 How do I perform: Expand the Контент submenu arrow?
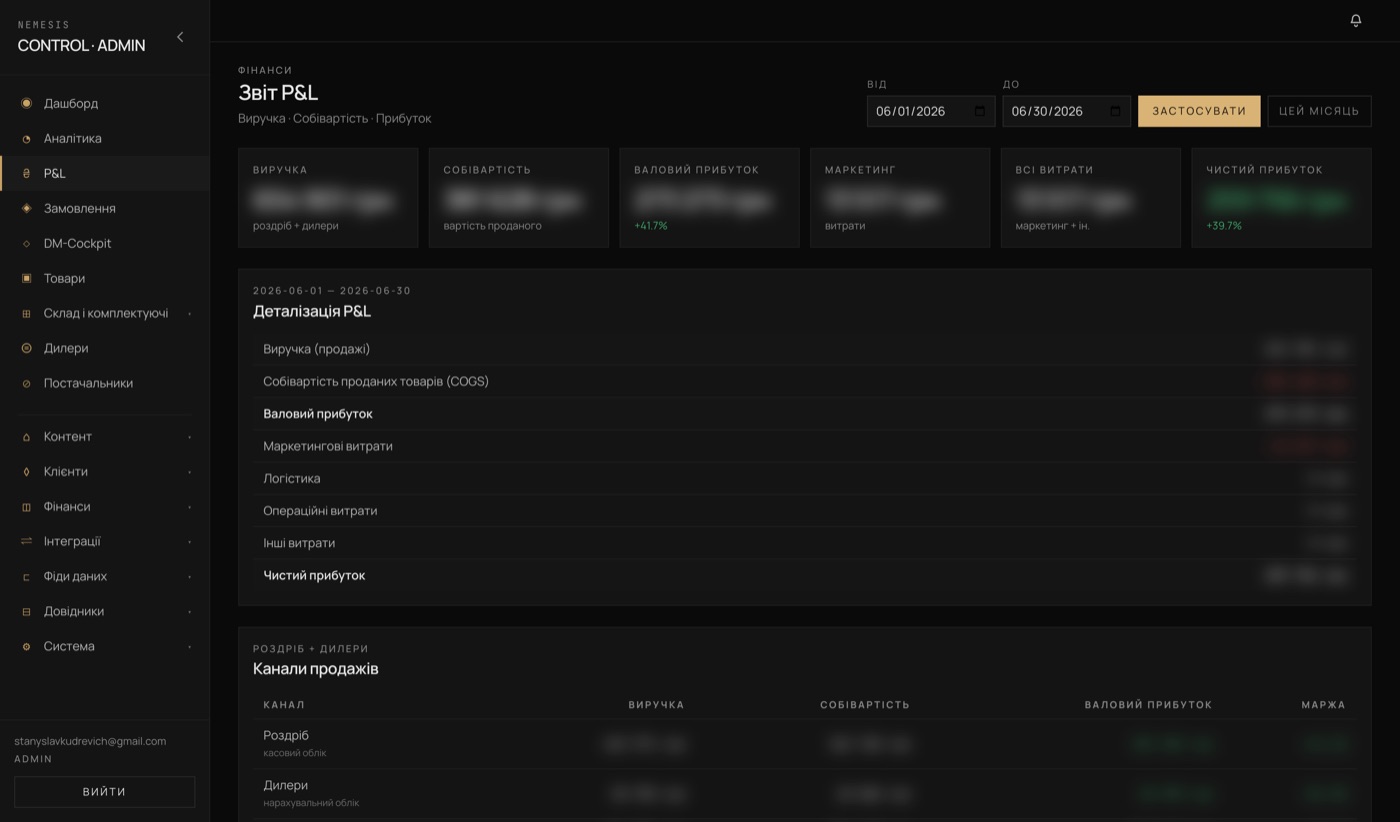click(x=189, y=437)
